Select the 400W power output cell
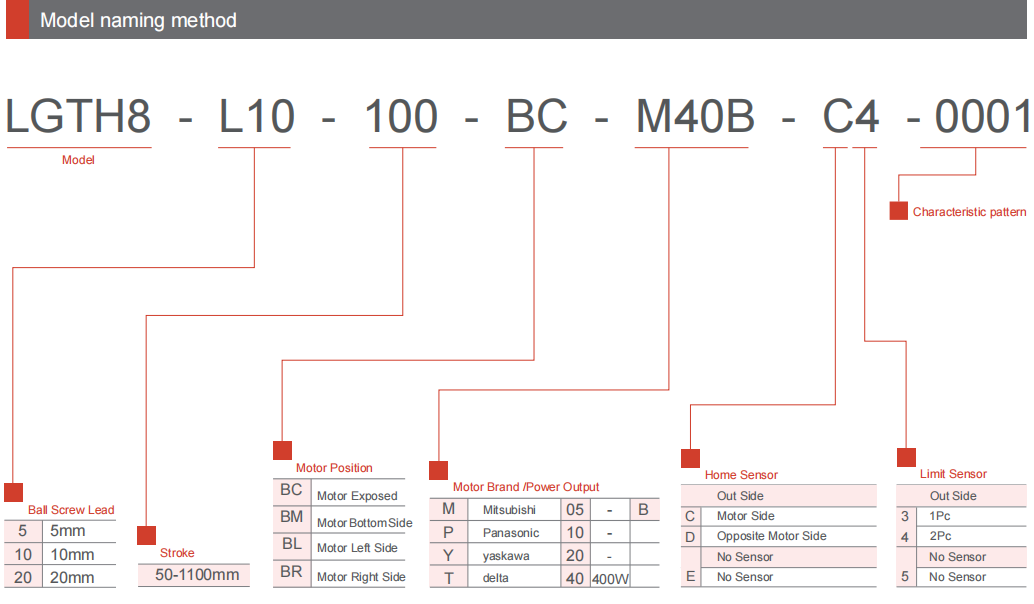This screenshot has width=1034, height=604. coord(610,579)
